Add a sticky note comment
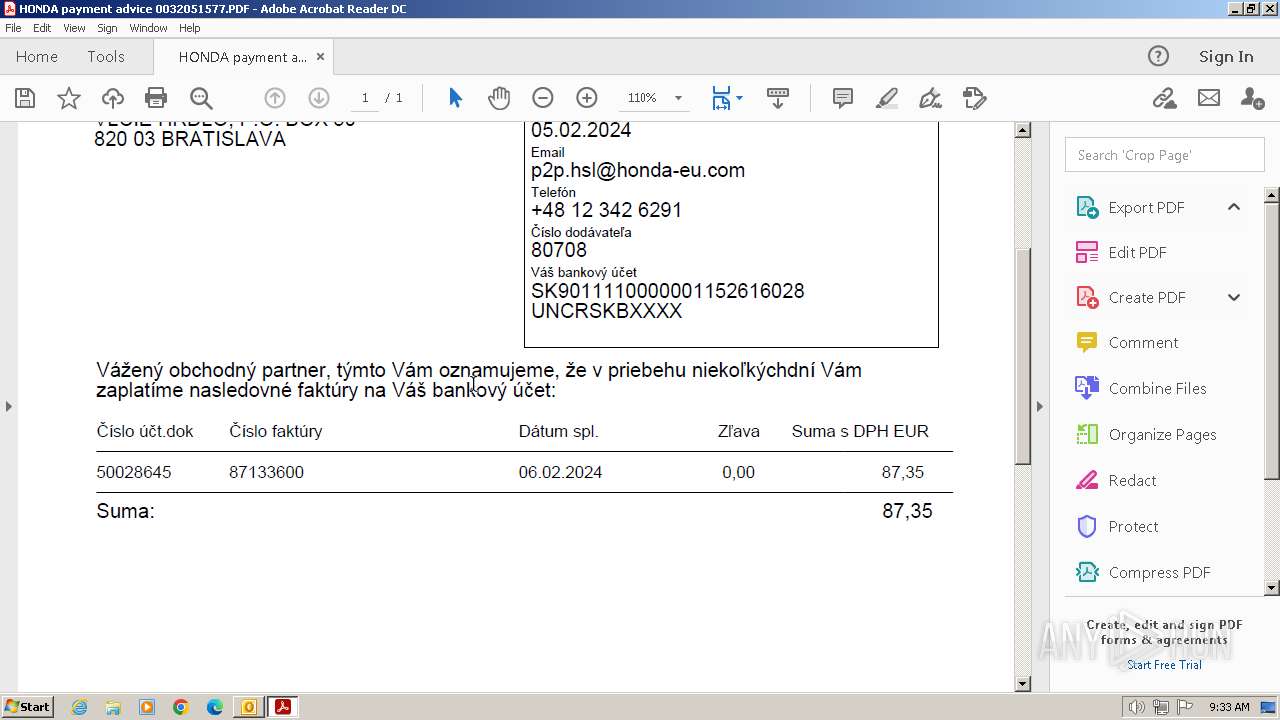This screenshot has width=1280, height=720. pyautogui.click(x=843, y=98)
